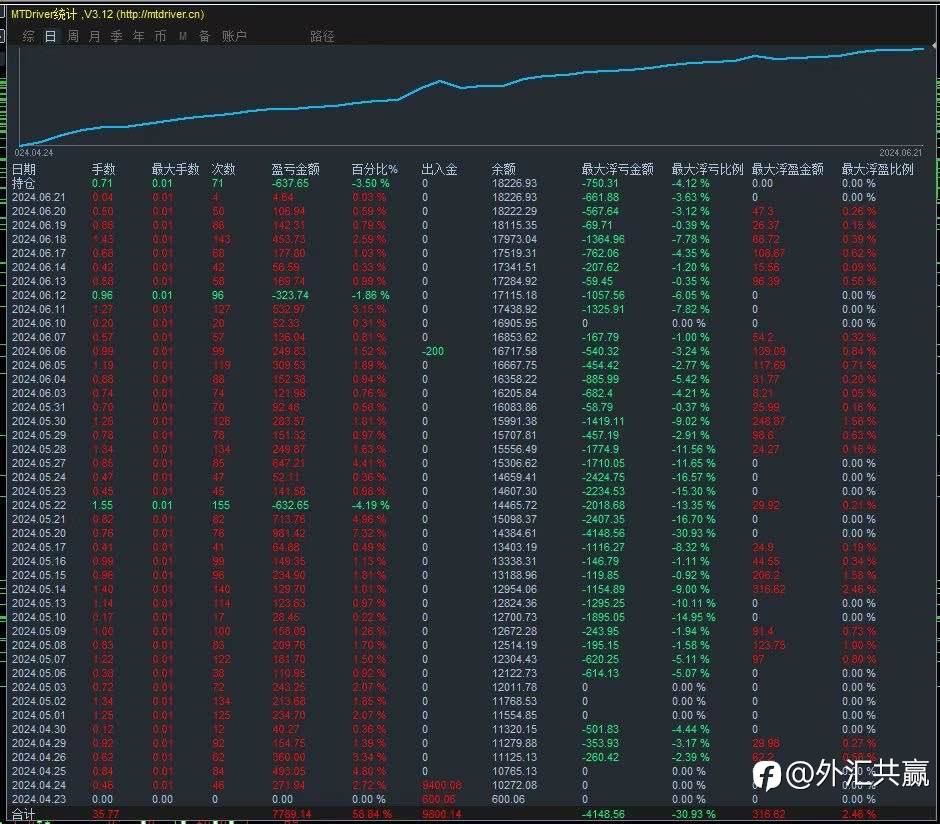Select the 日 daily statistics tab
The height and width of the screenshot is (824, 940).
point(50,37)
